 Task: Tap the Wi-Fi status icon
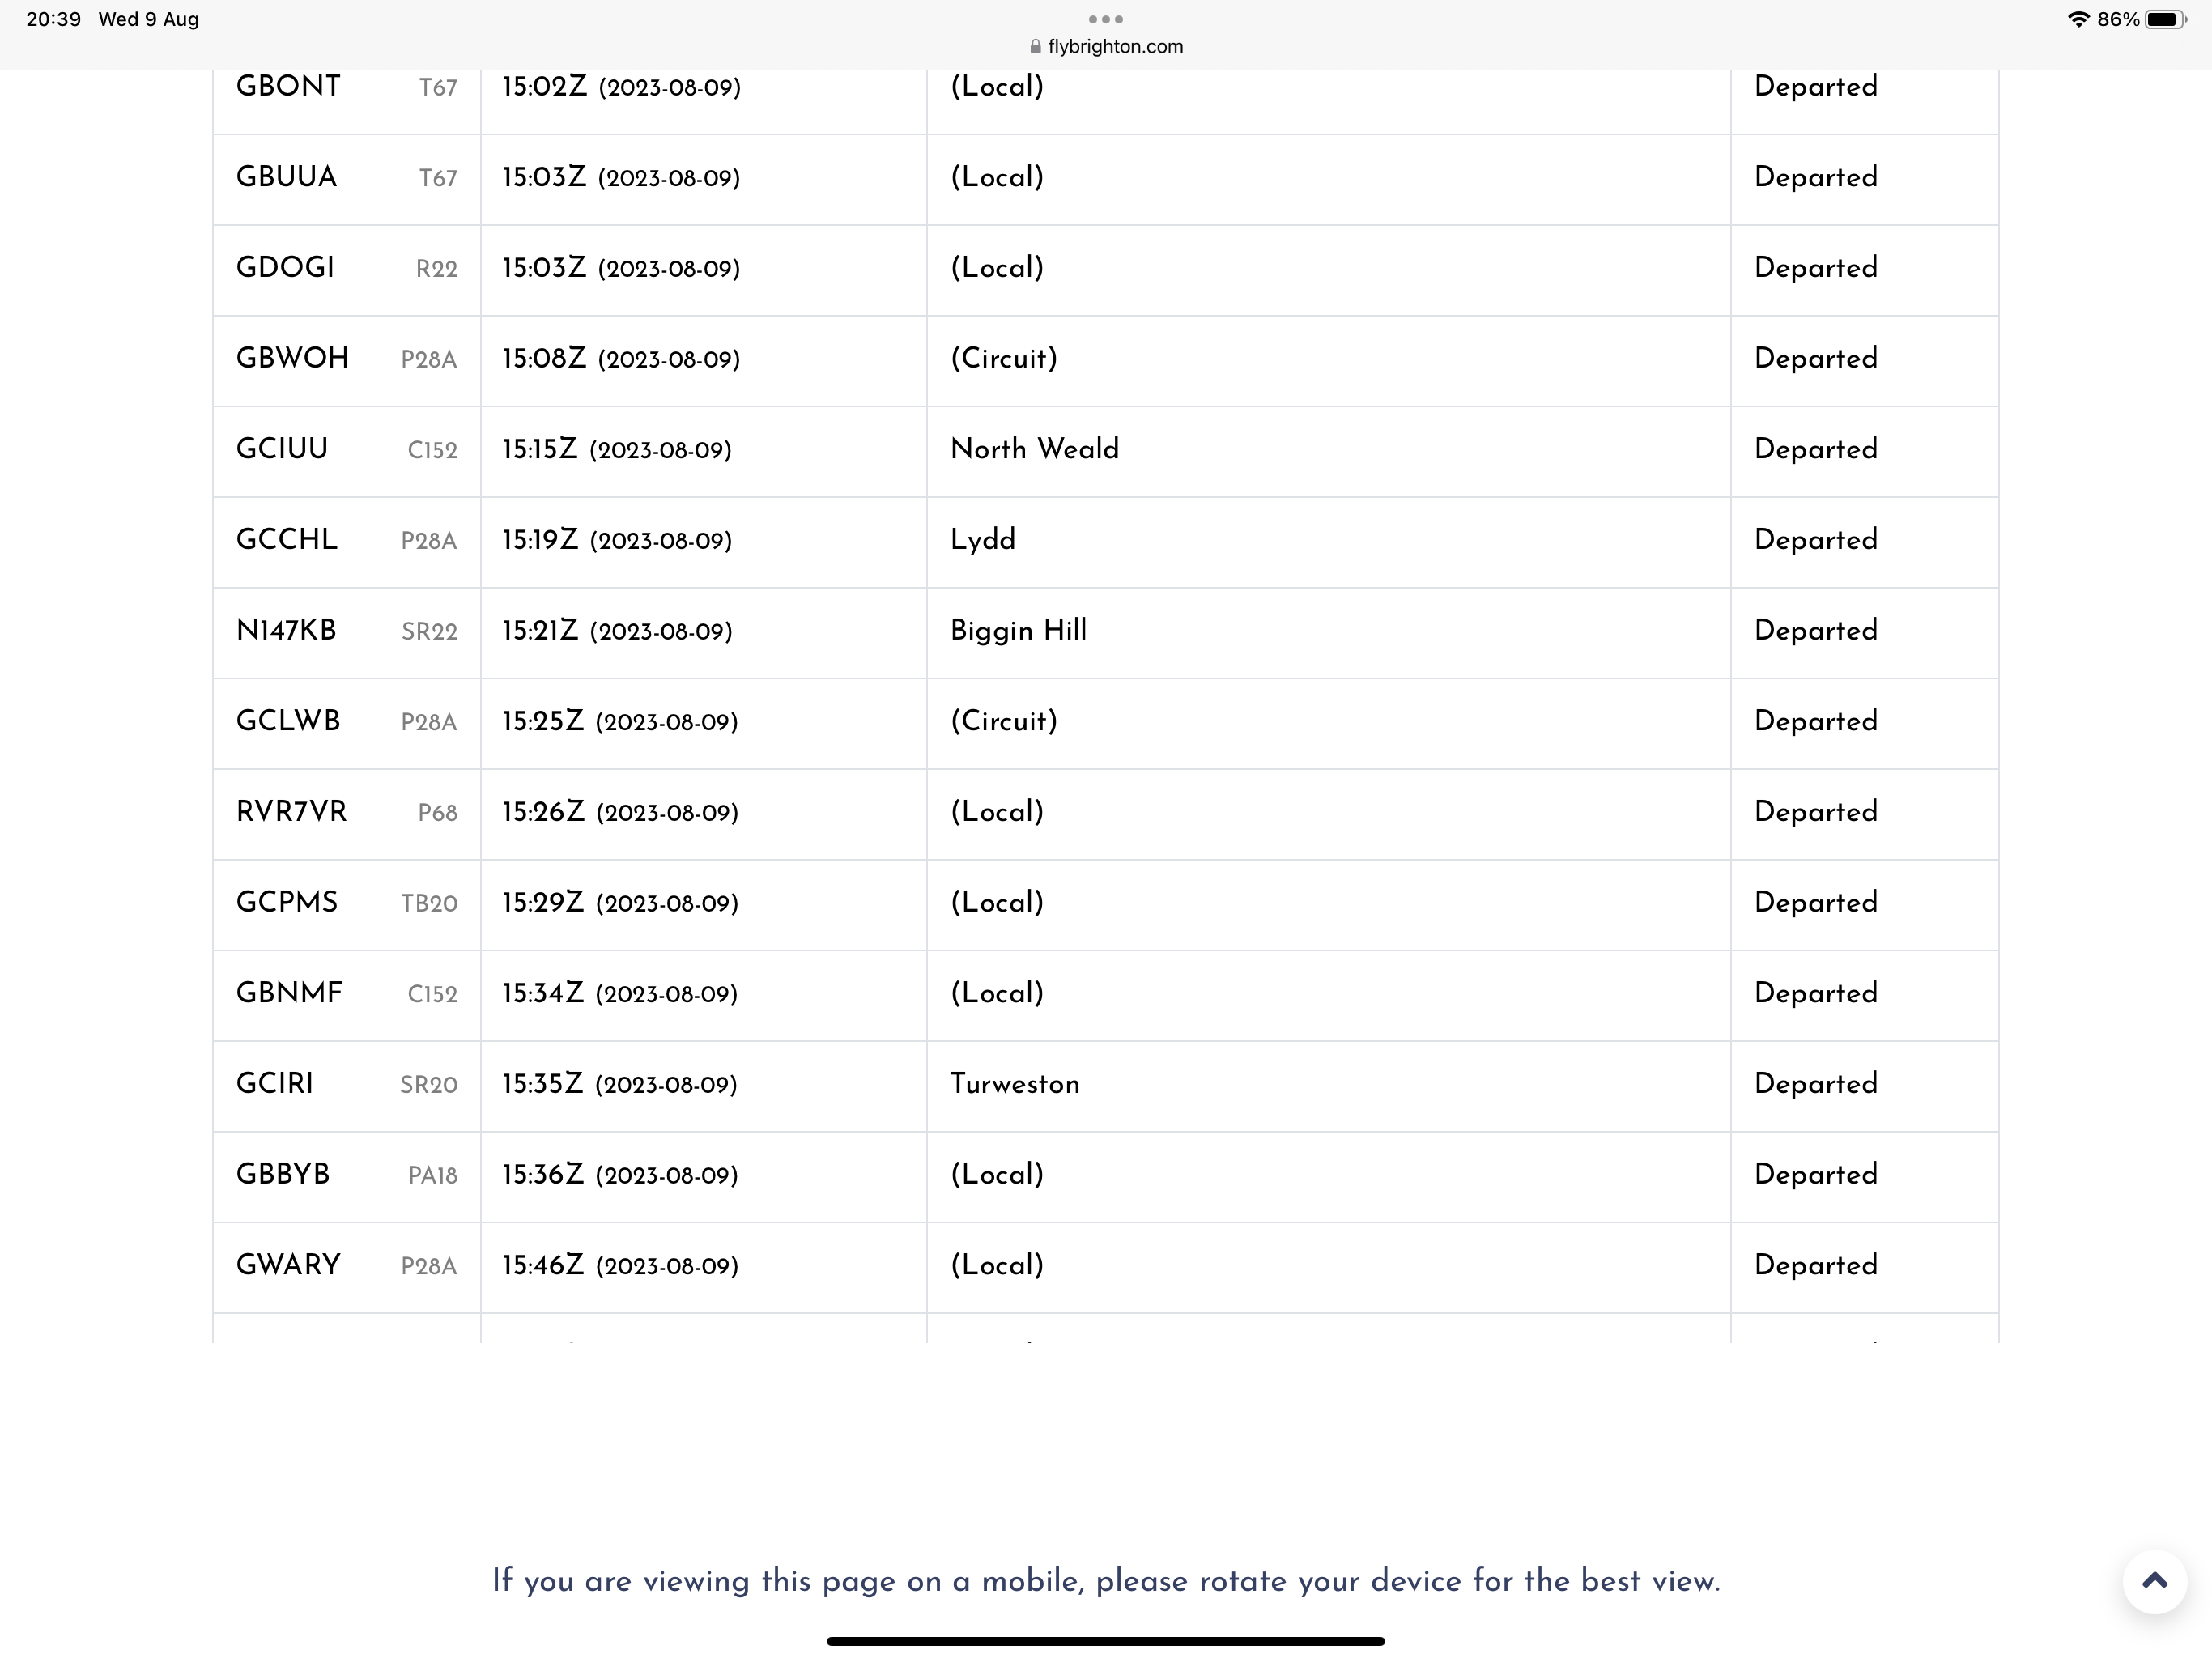tap(2078, 19)
